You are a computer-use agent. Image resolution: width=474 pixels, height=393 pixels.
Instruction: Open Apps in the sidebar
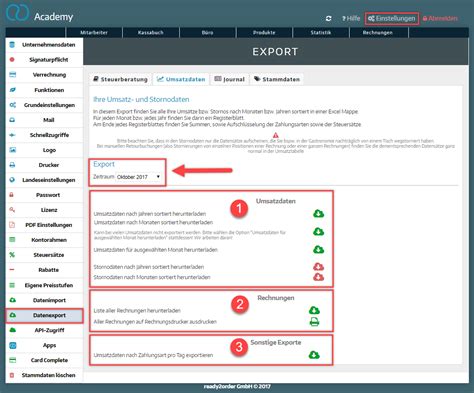point(44,345)
